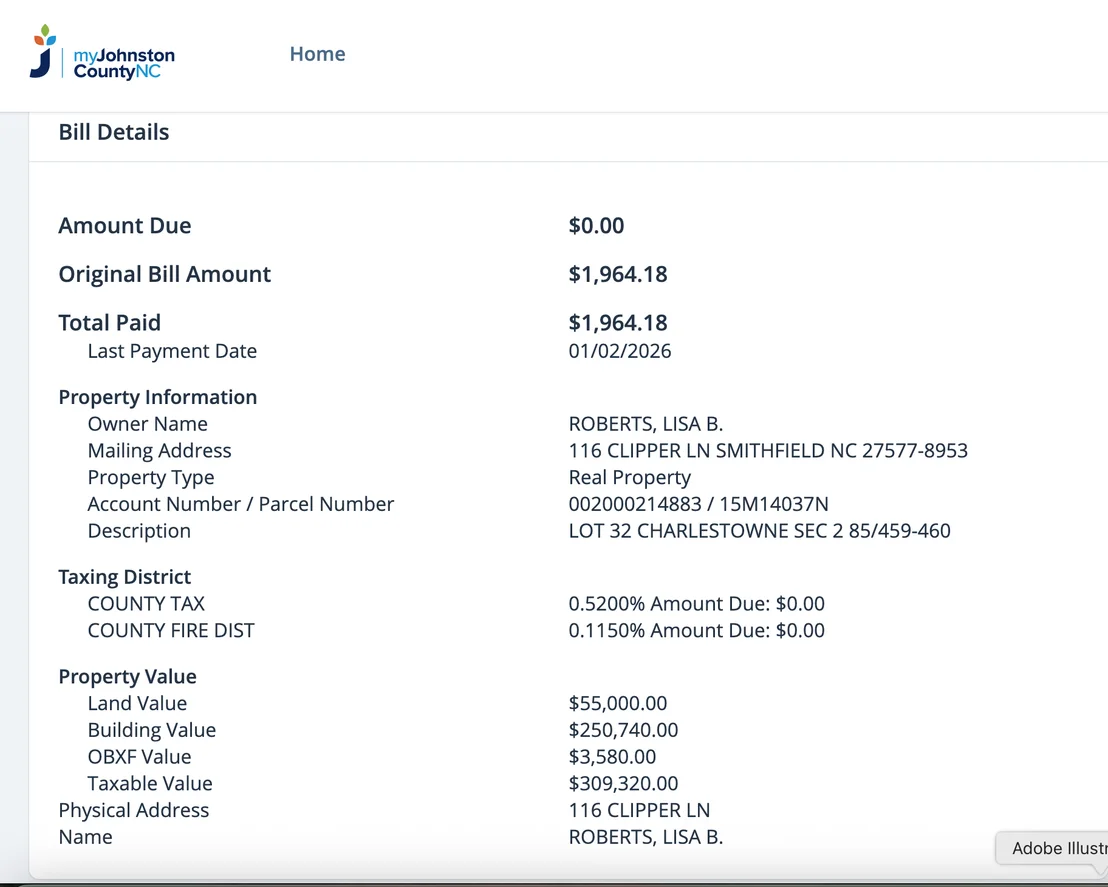Select the LOT 32 CHARLESTOWNE description text
1108x887 pixels.
[760, 531]
